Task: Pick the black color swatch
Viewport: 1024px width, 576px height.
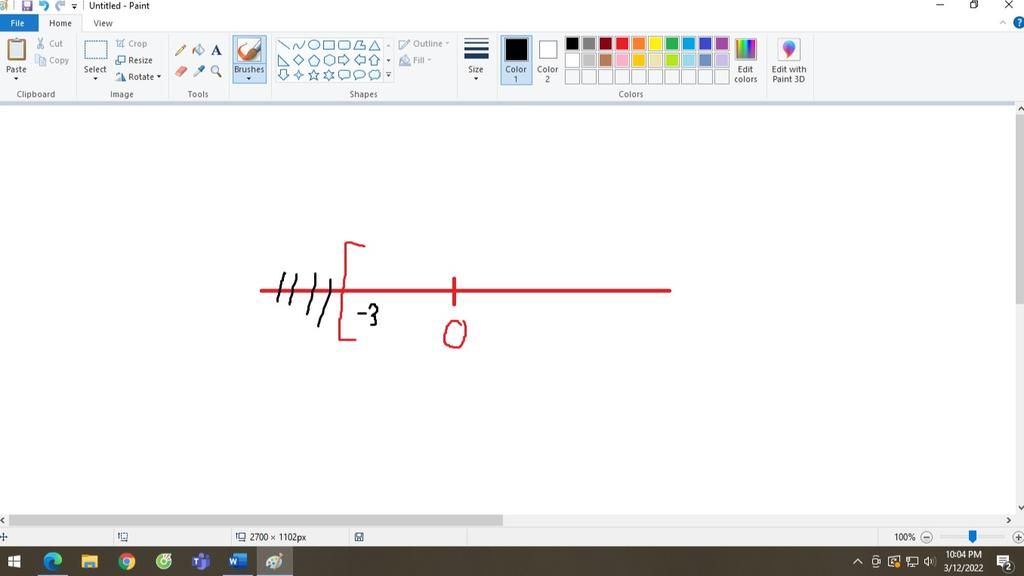Action: (572, 44)
